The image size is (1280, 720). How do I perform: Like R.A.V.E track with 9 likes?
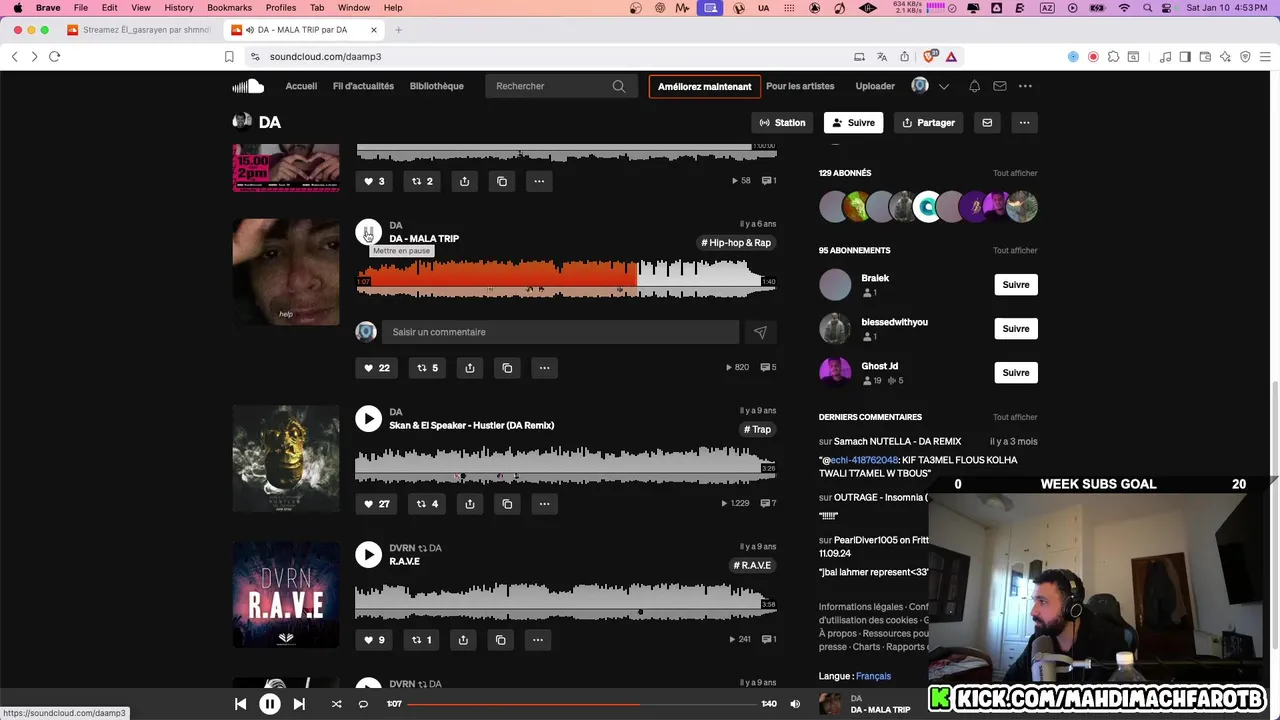point(373,640)
